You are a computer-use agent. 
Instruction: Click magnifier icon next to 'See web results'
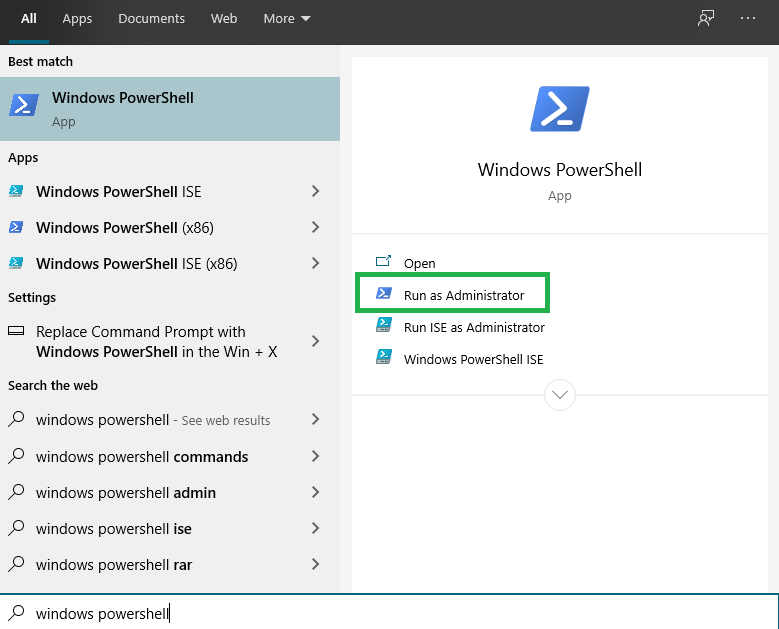[x=16, y=419]
